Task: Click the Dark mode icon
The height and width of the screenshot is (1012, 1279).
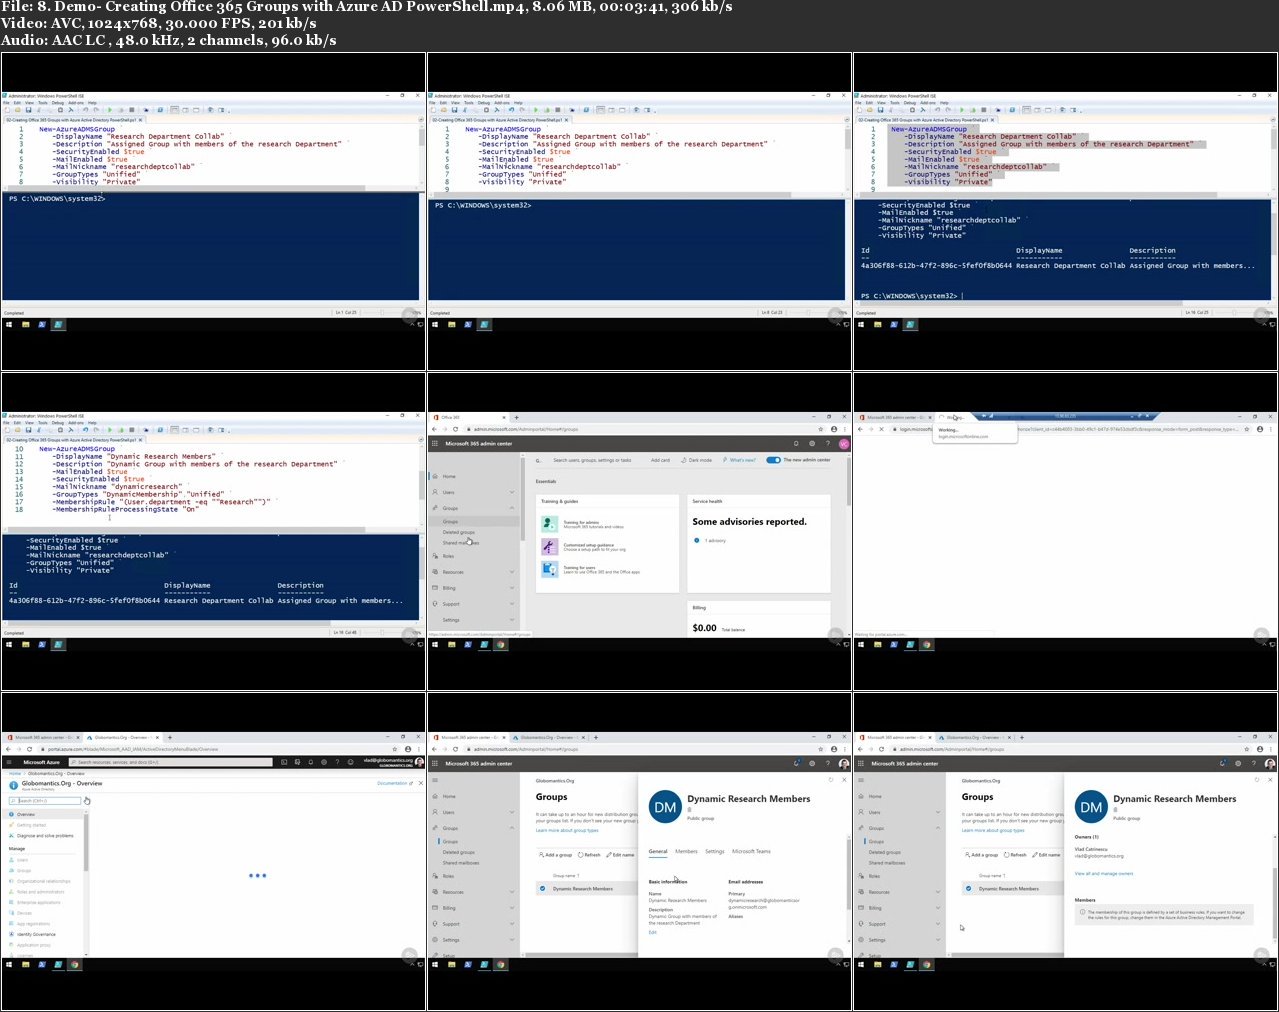Action: 685,460
